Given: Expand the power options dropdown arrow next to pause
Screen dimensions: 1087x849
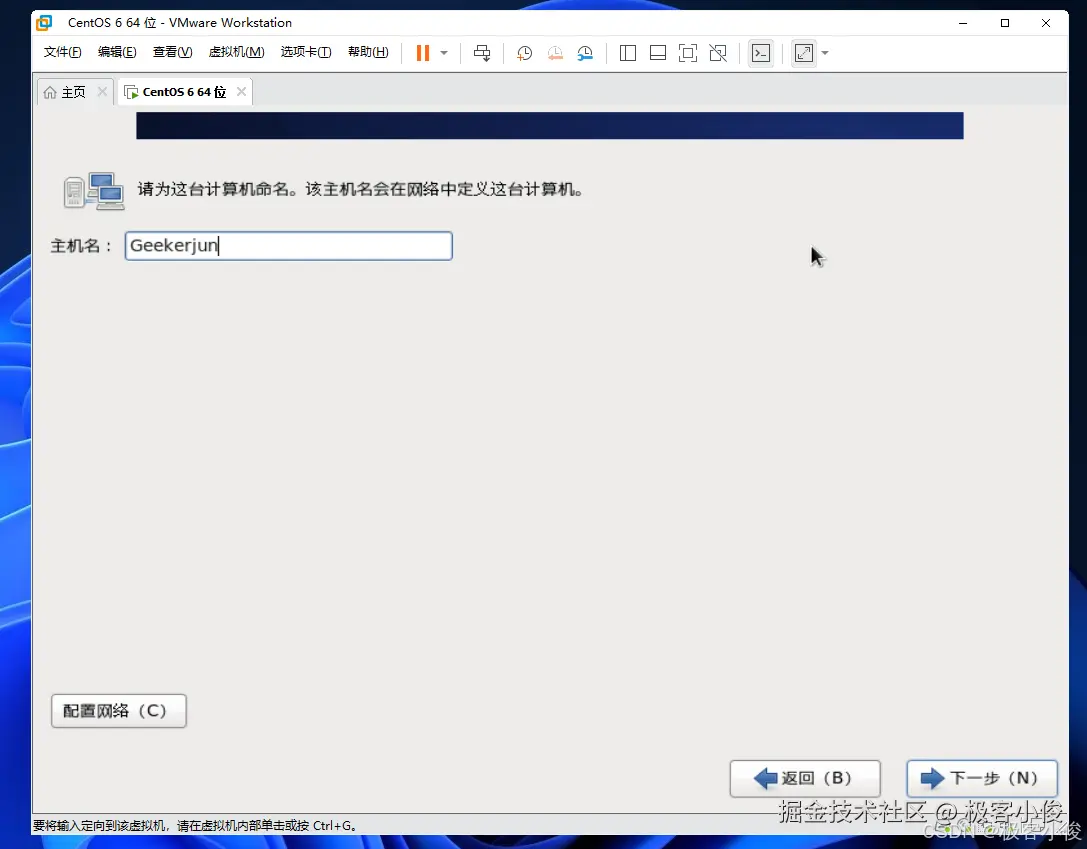Looking at the screenshot, I should [x=444, y=53].
